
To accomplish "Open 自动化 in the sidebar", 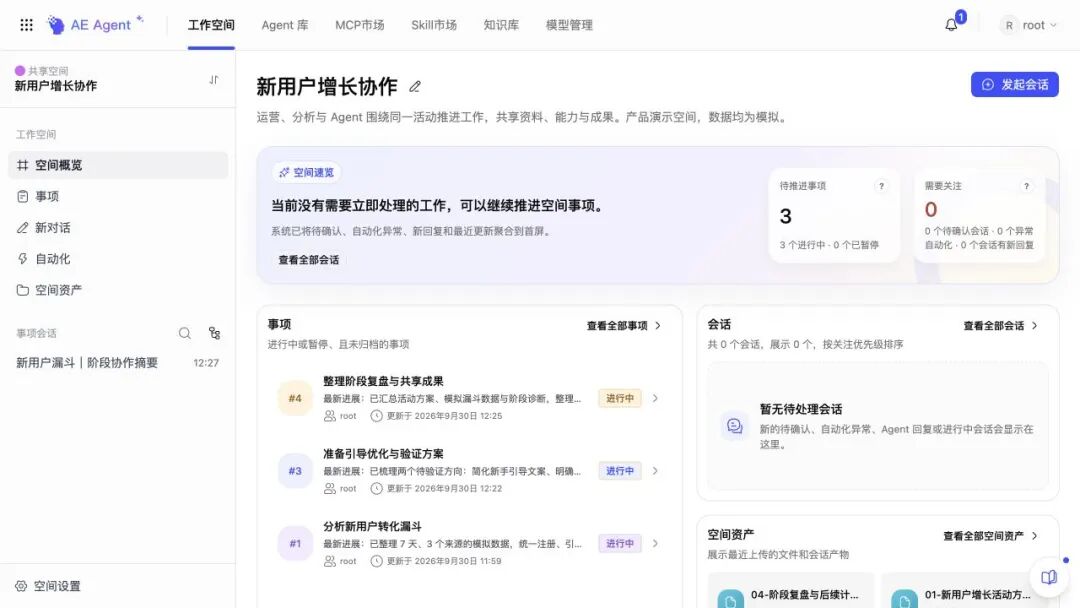I will pos(118,259).
